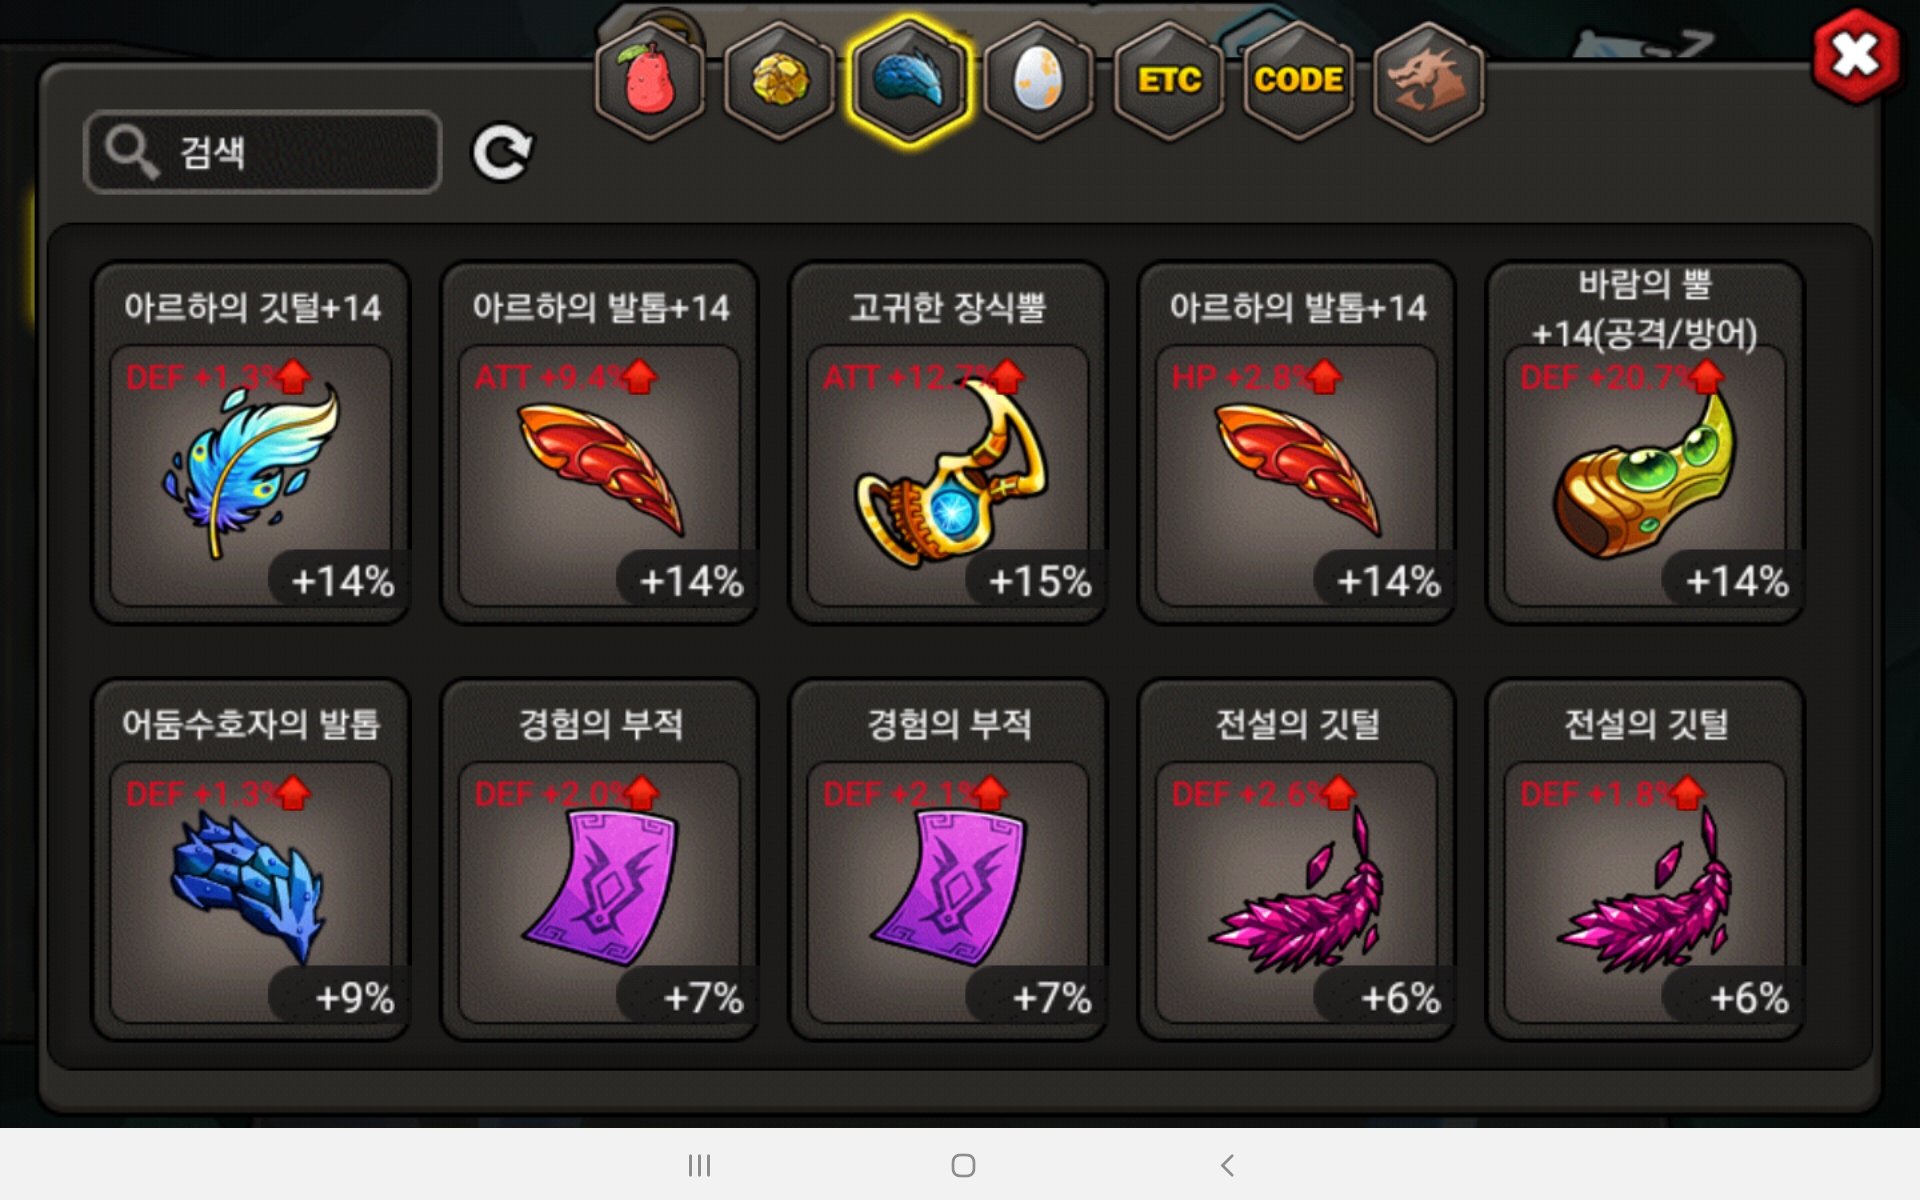Image resolution: width=1920 pixels, height=1200 pixels.
Task: Open the dragon head category tab
Action: tap(1428, 80)
